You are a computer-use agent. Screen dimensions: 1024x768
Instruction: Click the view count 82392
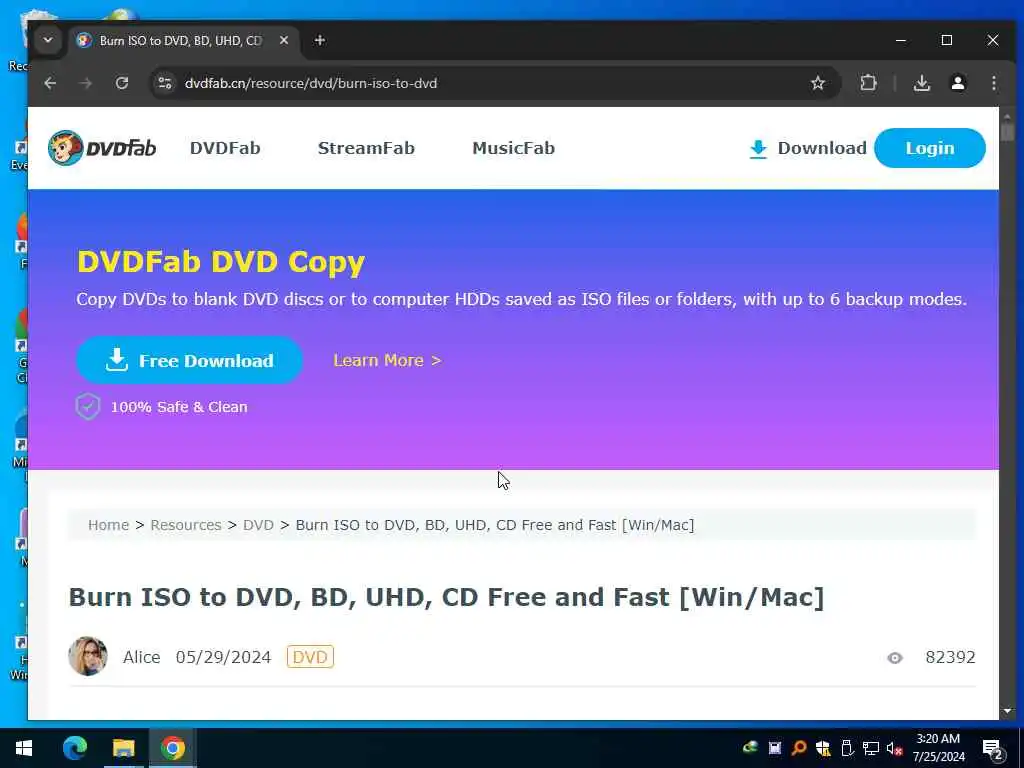tap(950, 657)
